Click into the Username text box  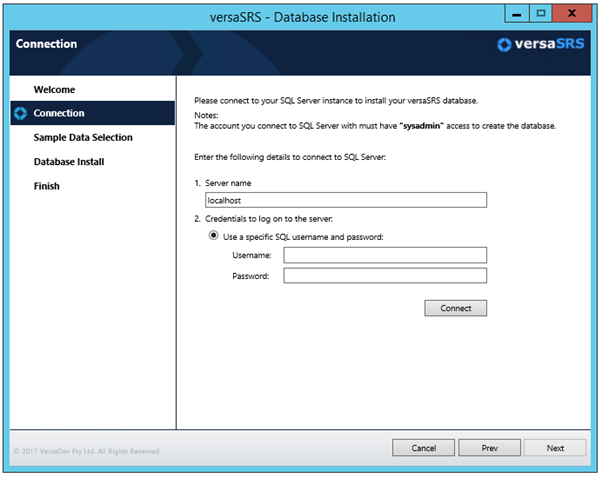point(385,255)
